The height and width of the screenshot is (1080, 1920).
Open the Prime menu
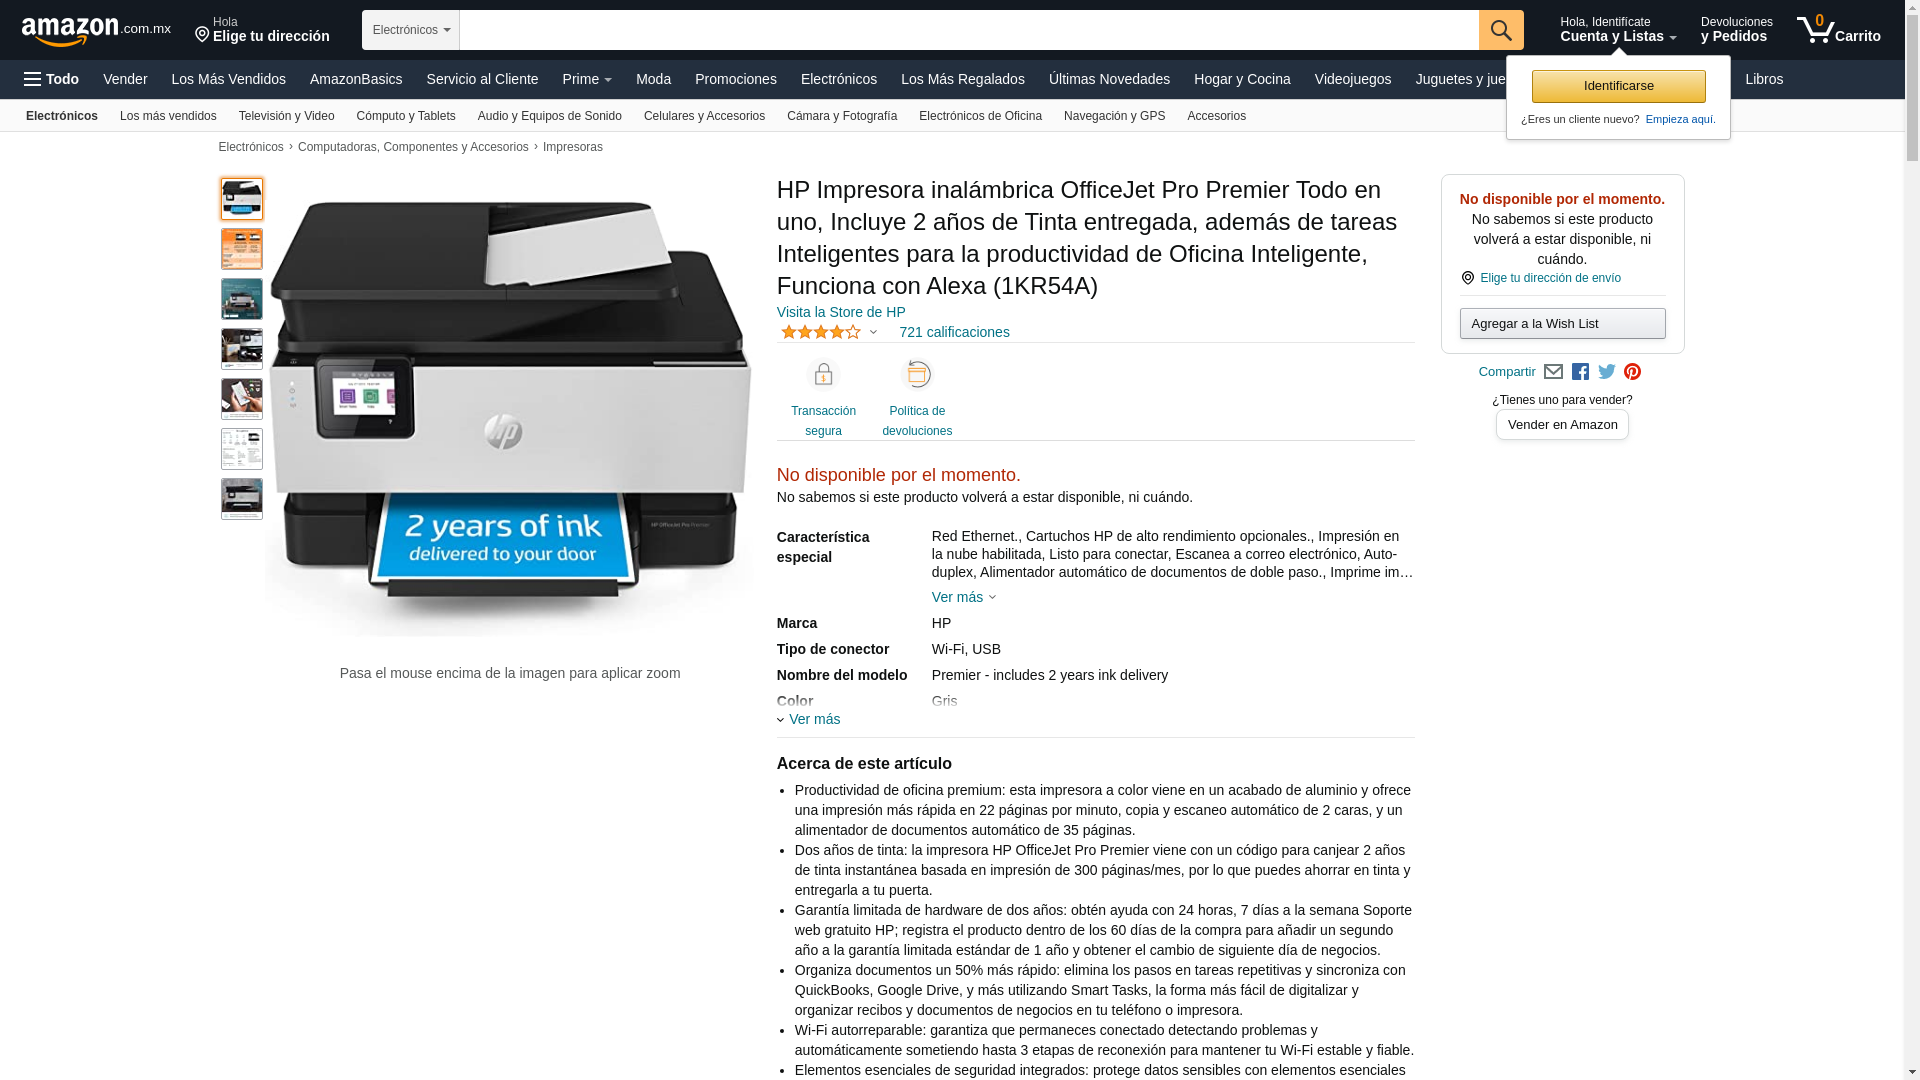tap(587, 79)
